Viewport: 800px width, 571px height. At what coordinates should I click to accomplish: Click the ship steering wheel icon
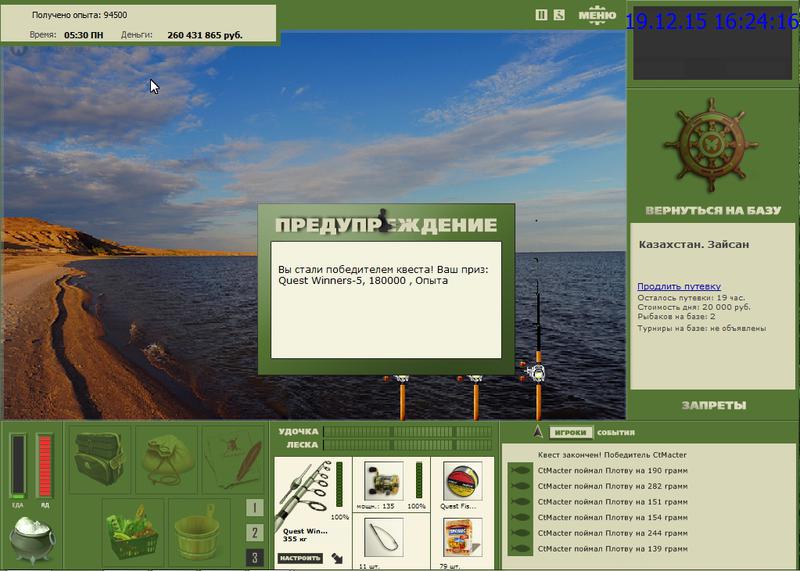[x=711, y=145]
